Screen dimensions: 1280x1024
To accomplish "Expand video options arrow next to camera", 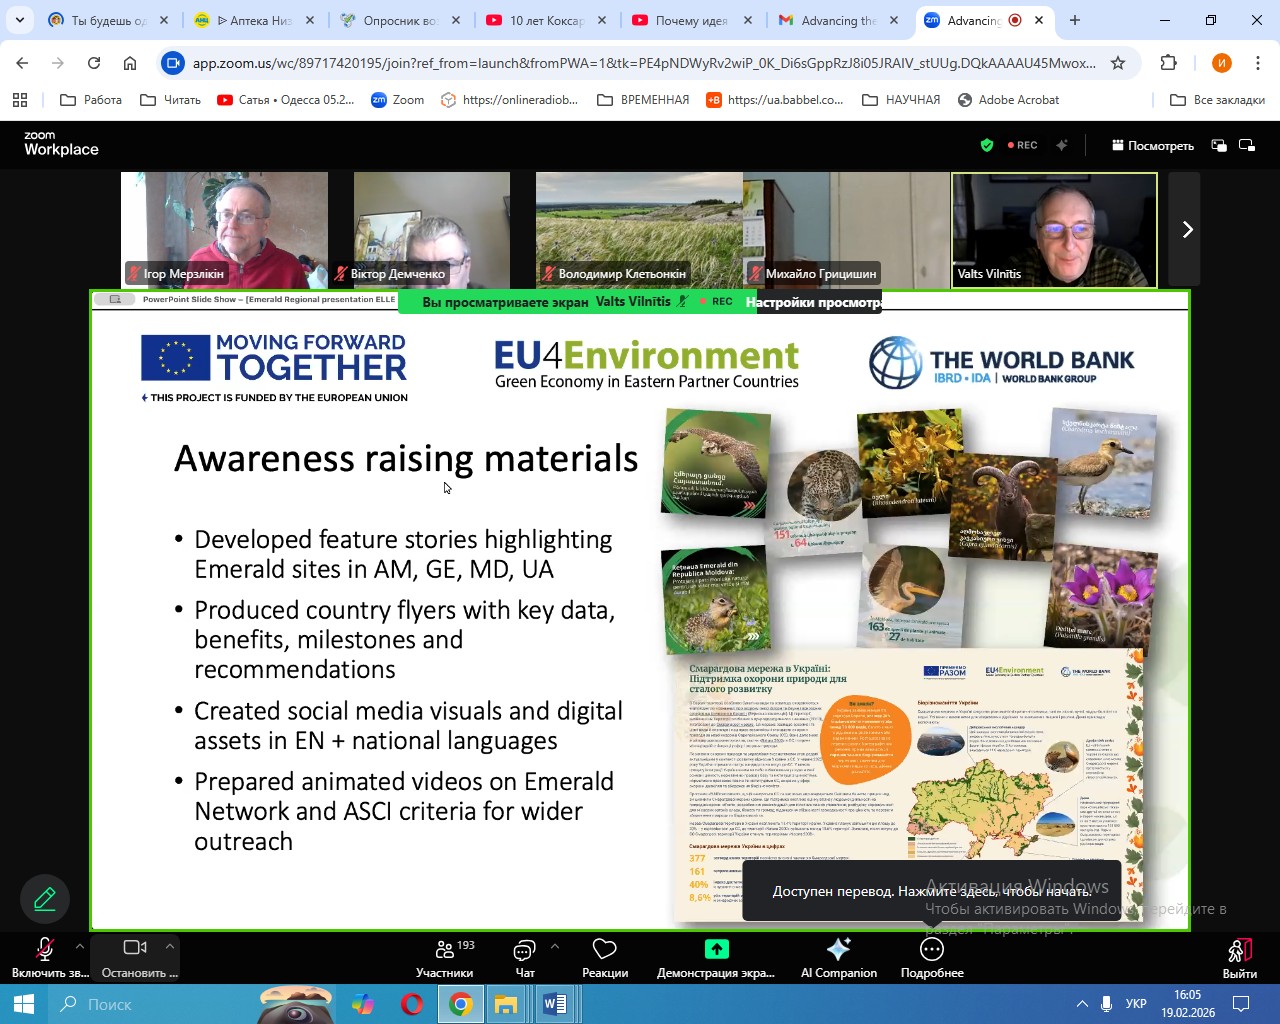I will pyautogui.click(x=170, y=946).
